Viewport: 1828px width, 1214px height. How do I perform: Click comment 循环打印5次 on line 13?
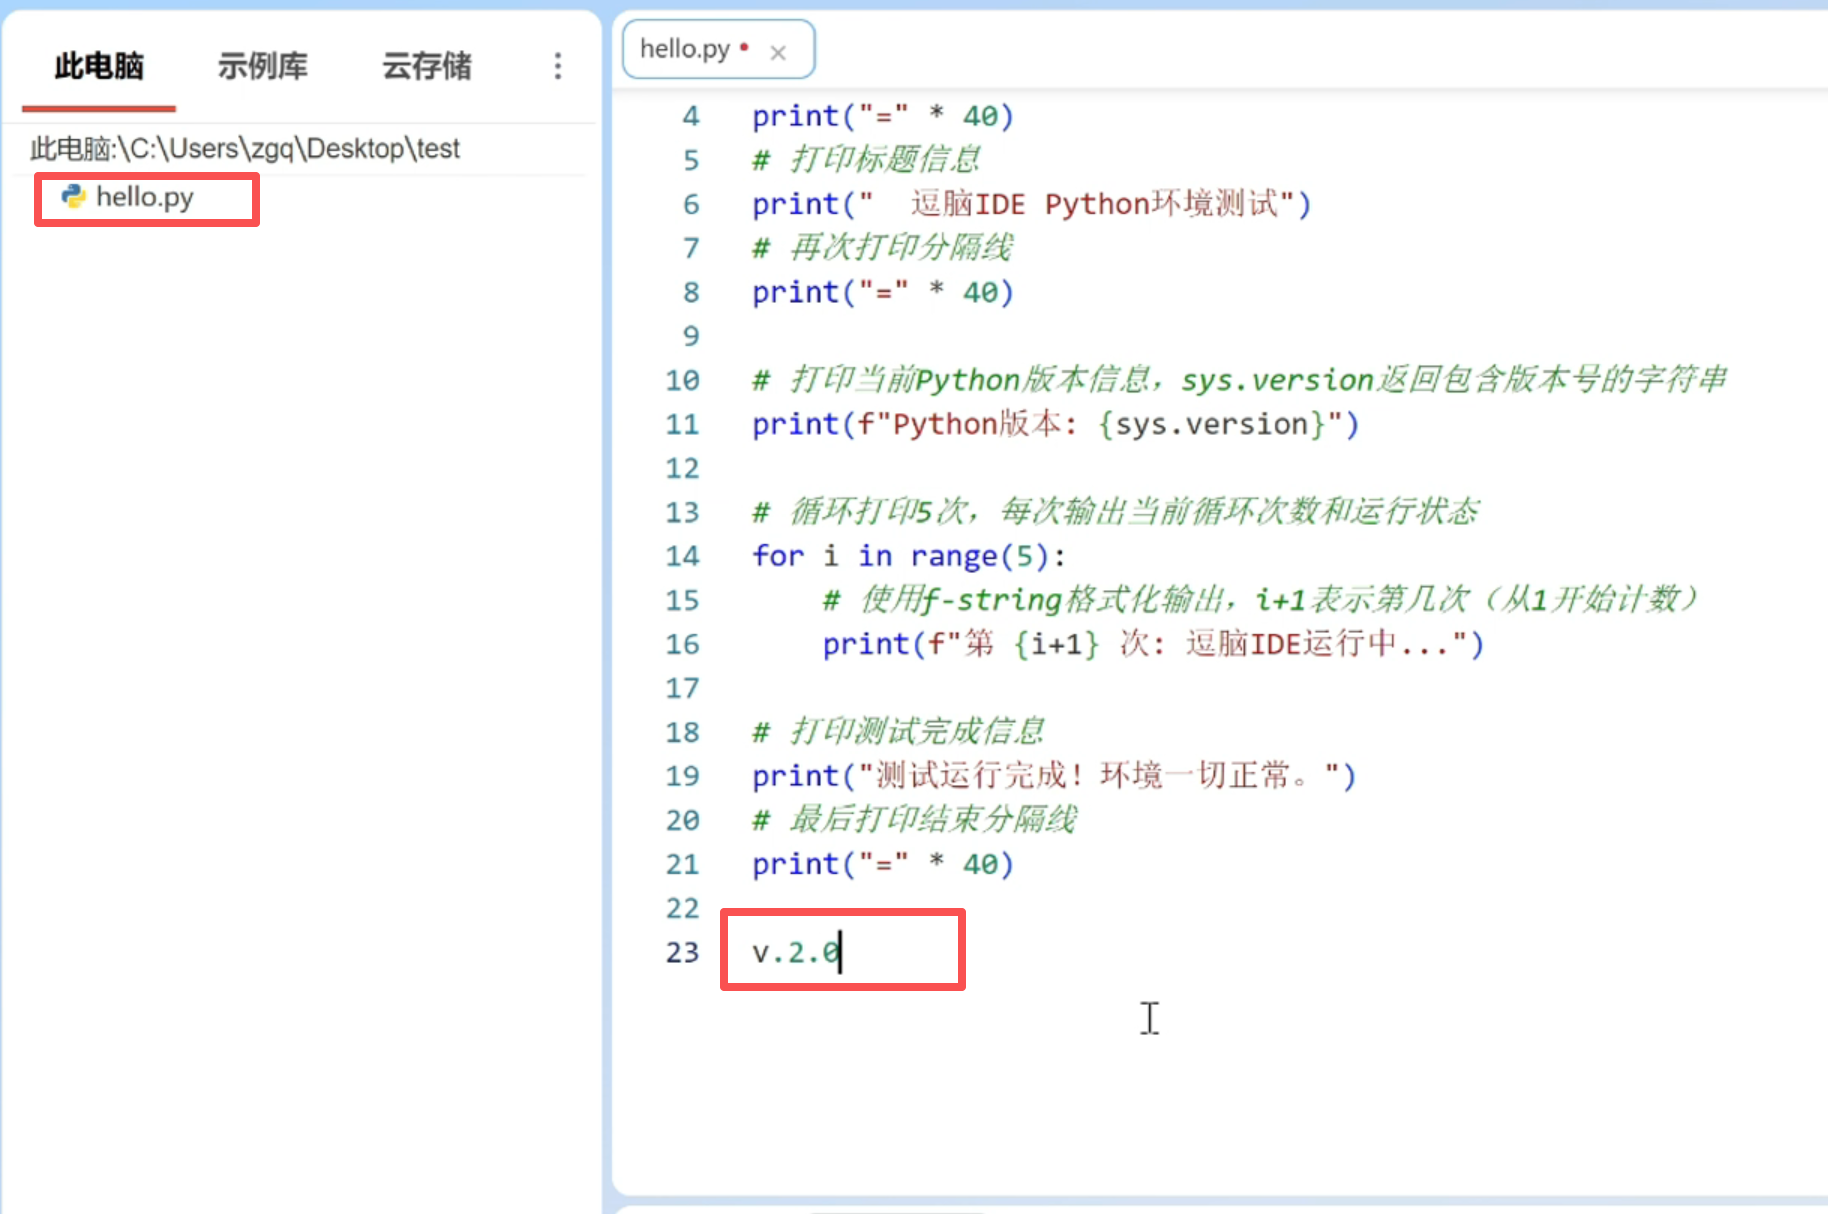pyautogui.click(x=1115, y=512)
